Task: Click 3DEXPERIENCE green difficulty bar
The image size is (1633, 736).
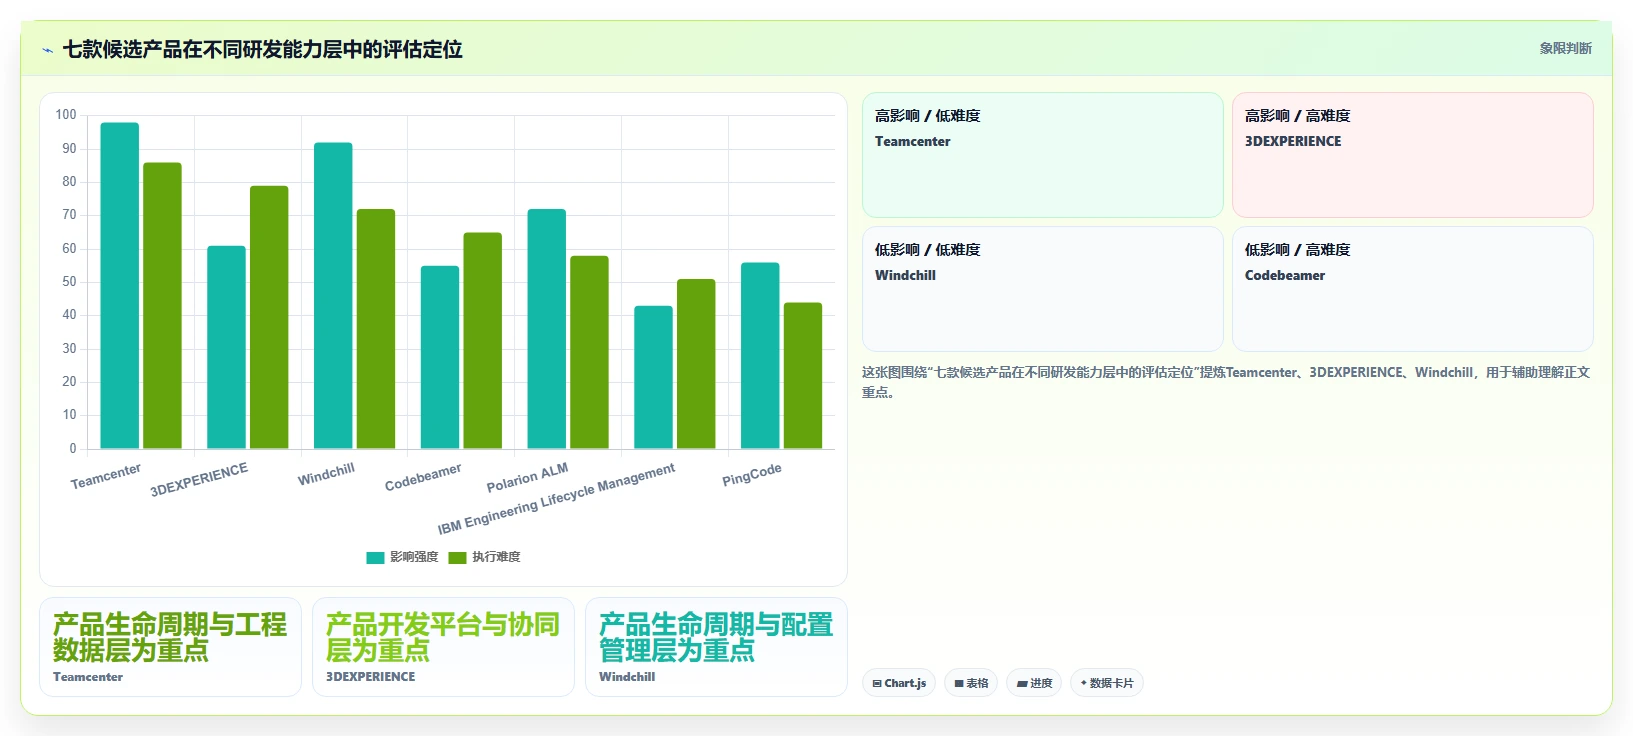Action: click(269, 318)
